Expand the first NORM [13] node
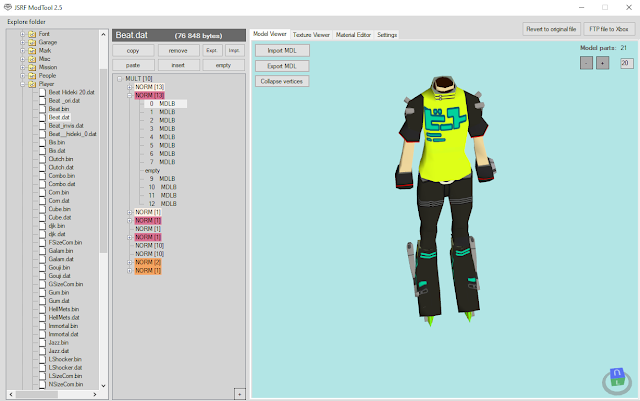 [129, 87]
